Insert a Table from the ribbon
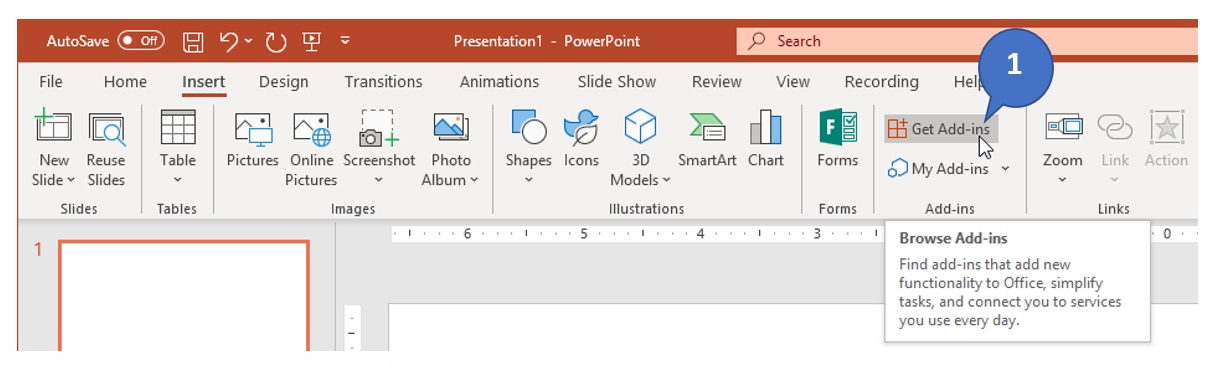This screenshot has height=365, width=1216. (x=178, y=148)
